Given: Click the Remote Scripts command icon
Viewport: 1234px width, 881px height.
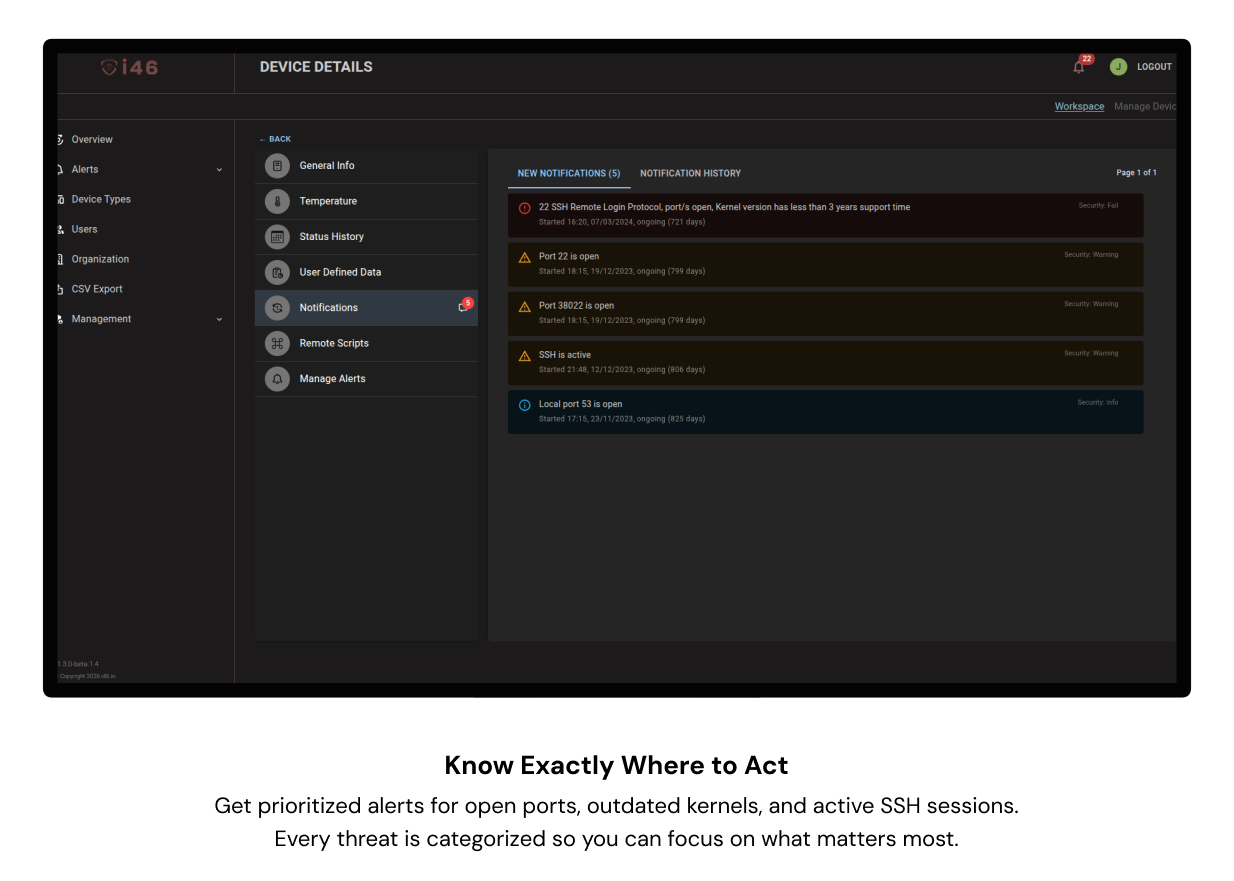Looking at the screenshot, I should pyautogui.click(x=277, y=343).
